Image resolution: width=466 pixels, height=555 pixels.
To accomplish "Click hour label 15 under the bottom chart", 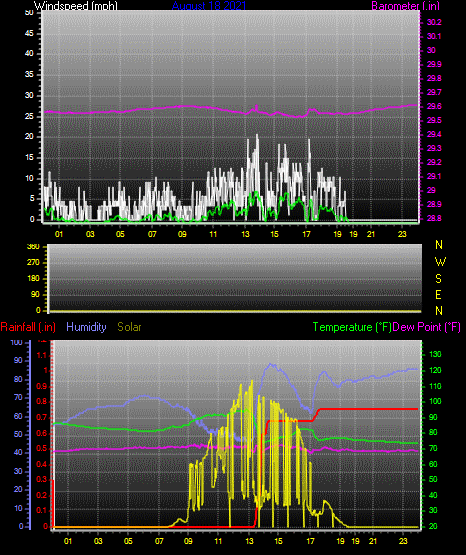I will point(278,542).
